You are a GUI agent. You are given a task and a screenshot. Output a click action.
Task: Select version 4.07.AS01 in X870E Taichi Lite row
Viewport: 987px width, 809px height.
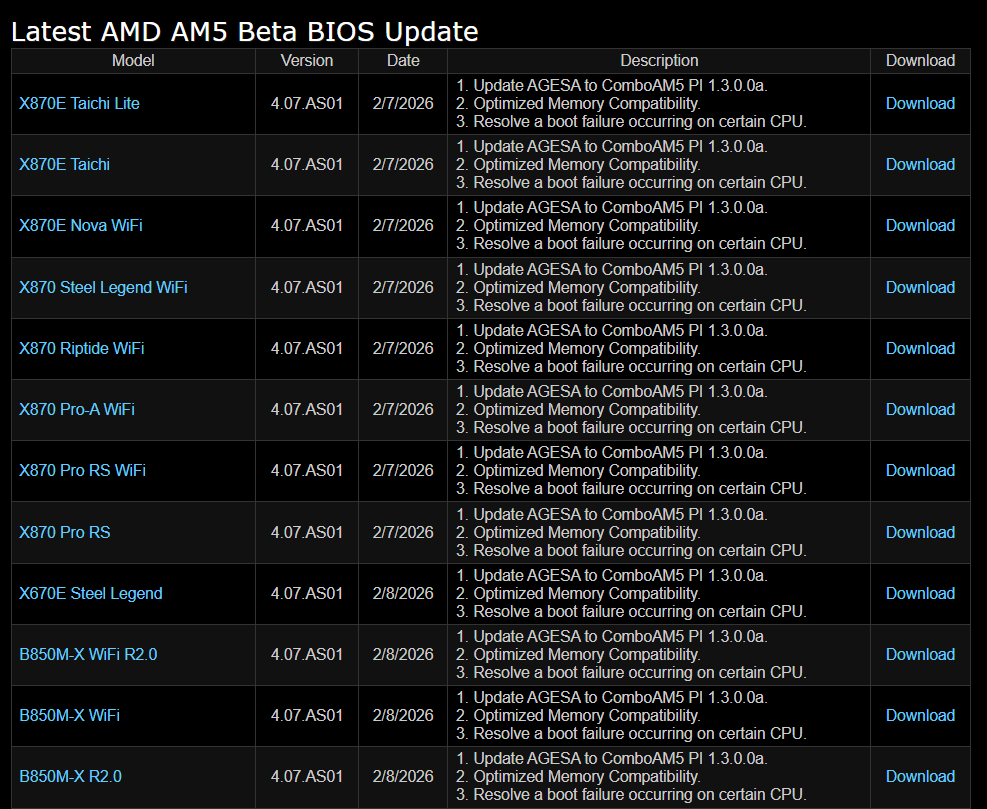[x=307, y=103]
